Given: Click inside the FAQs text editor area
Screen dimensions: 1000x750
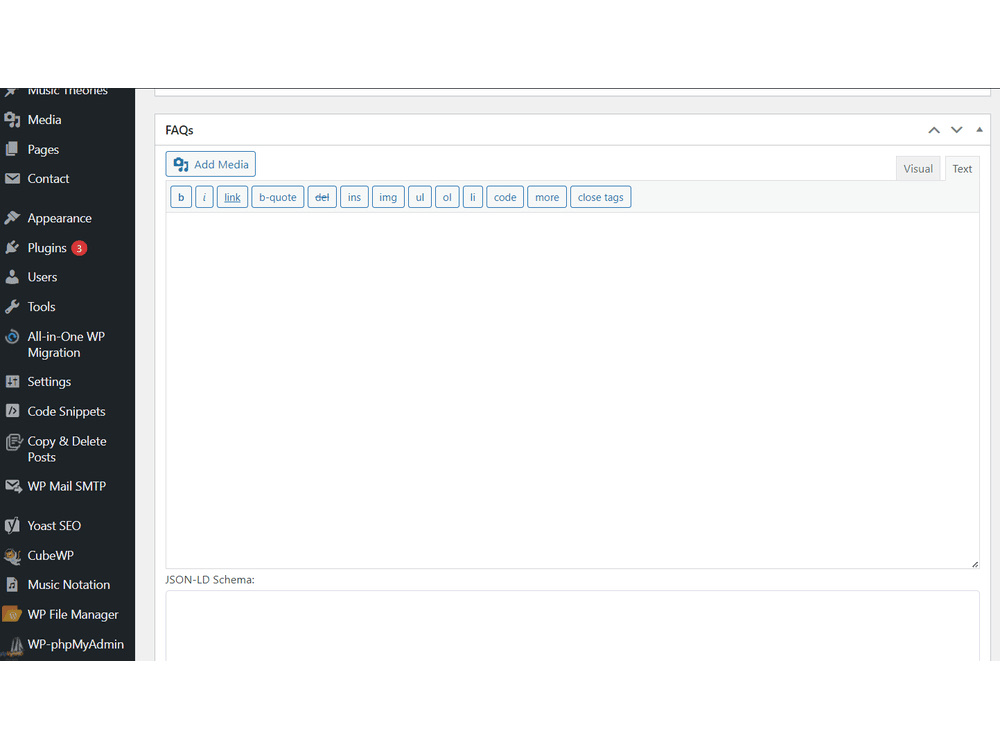Looking at the screenshot, I should (x=572, y=390).
